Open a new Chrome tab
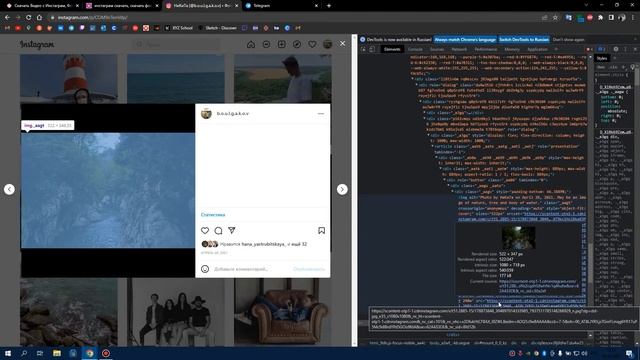Viewport: 640px width, 360px height. tap(329, 6)
